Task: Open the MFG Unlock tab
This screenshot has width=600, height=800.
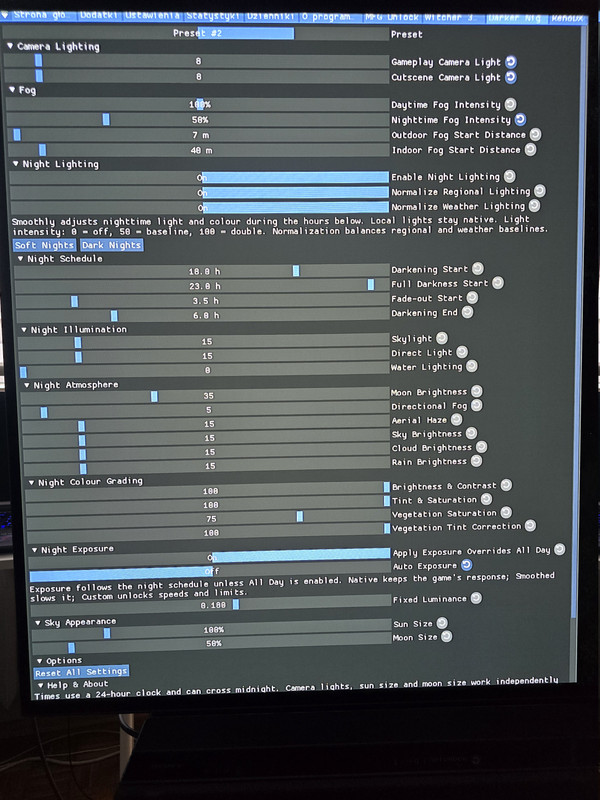Action: [x=392, y=17]
